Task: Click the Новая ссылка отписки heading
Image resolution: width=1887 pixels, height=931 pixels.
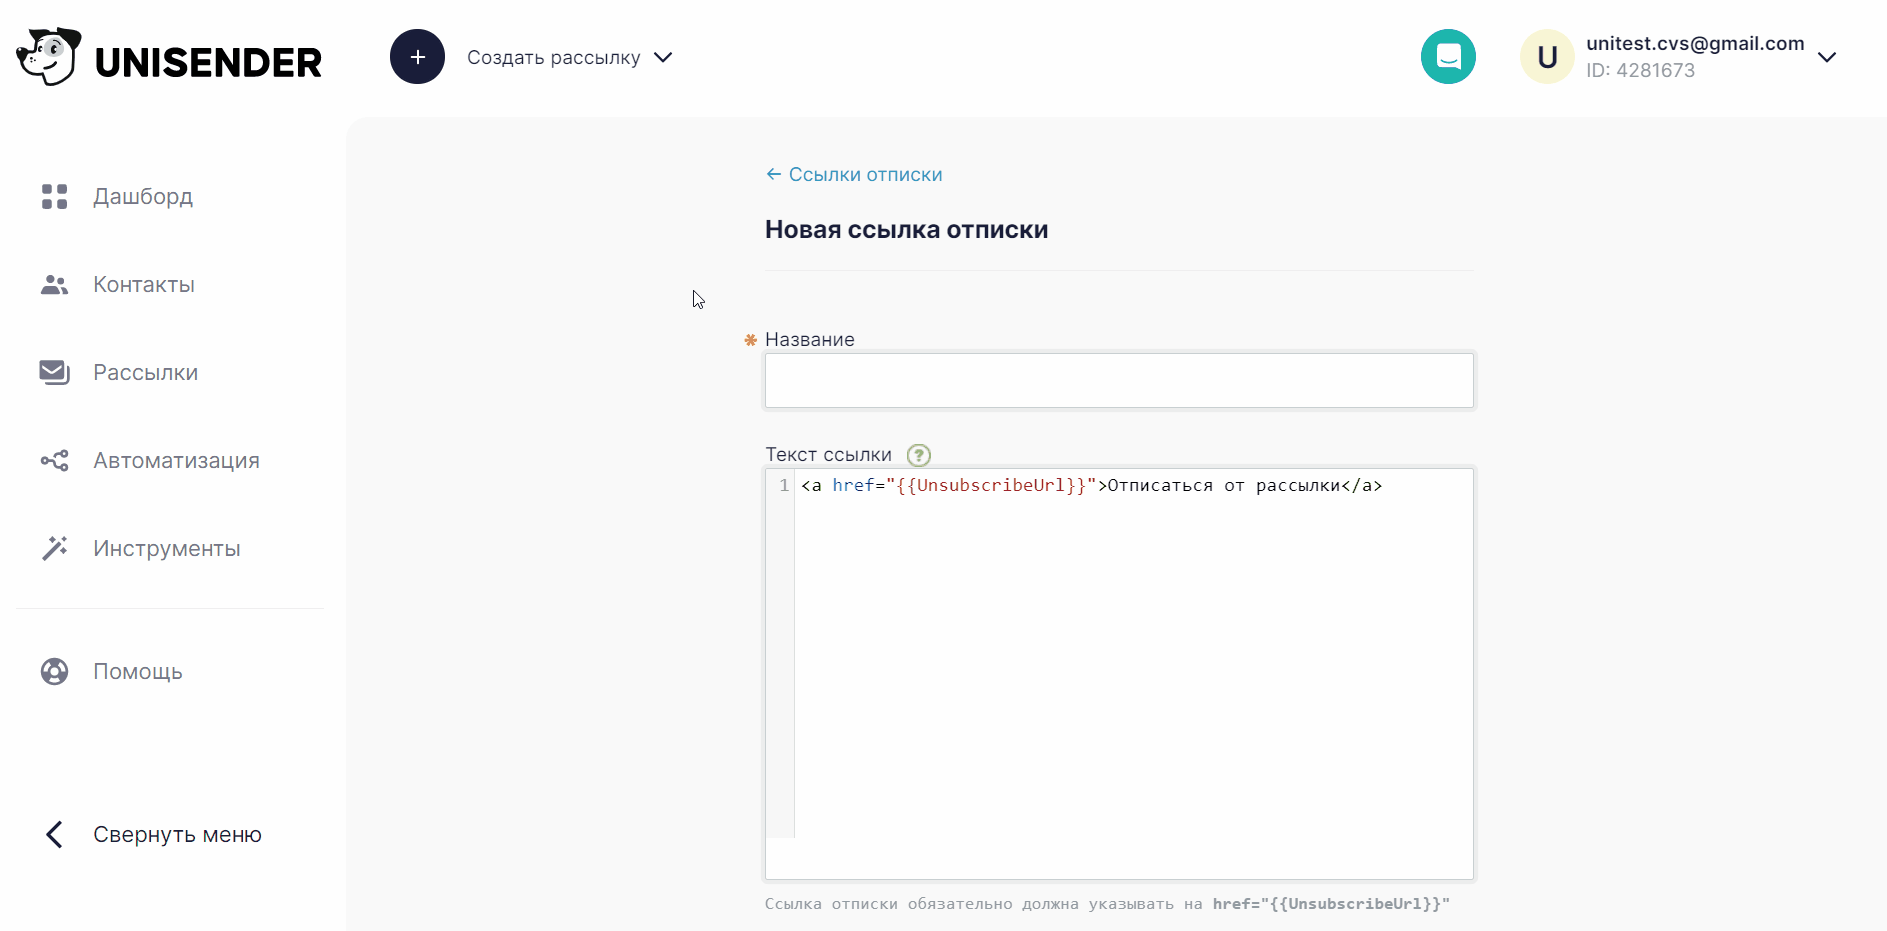Action: point(906,229)
